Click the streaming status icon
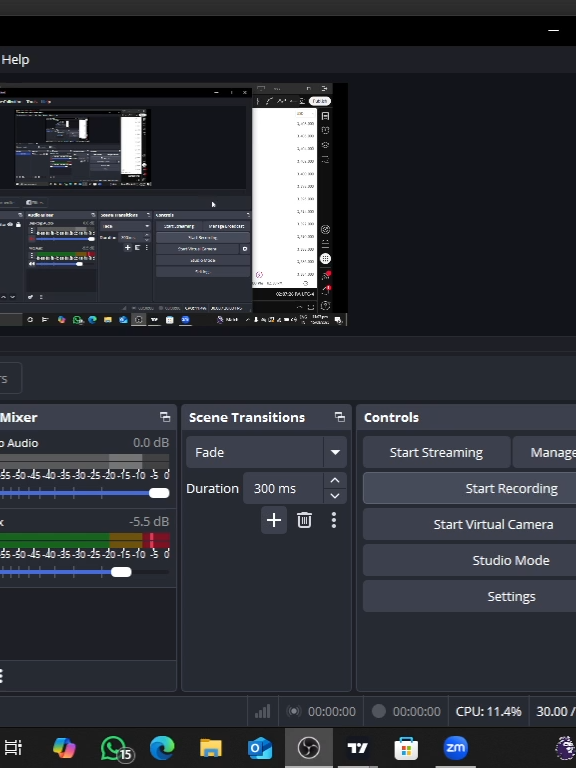This screenshot has height=768, width=576. click(x=293, y=711)
